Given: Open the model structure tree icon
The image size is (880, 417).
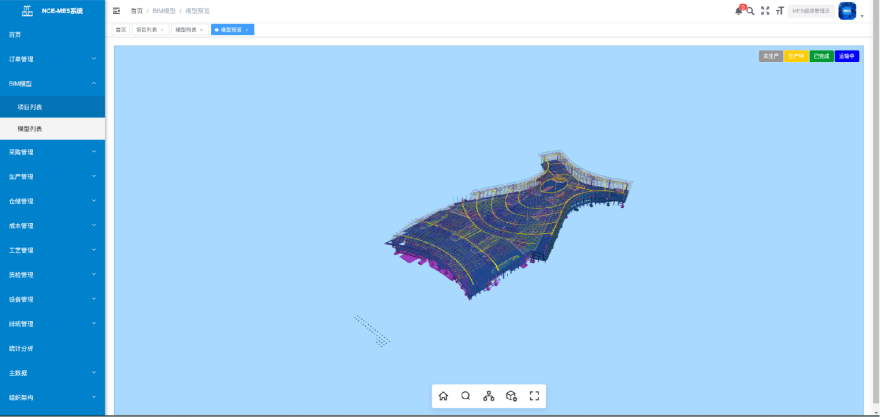Looking at the screenshot, I should coord(489,396).
